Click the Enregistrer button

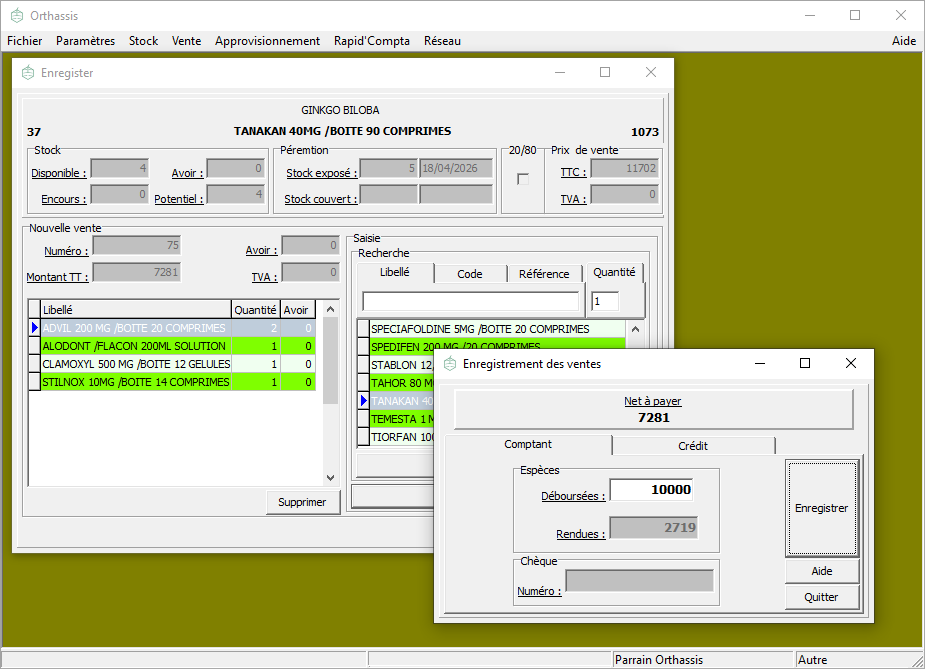[821, 508]
